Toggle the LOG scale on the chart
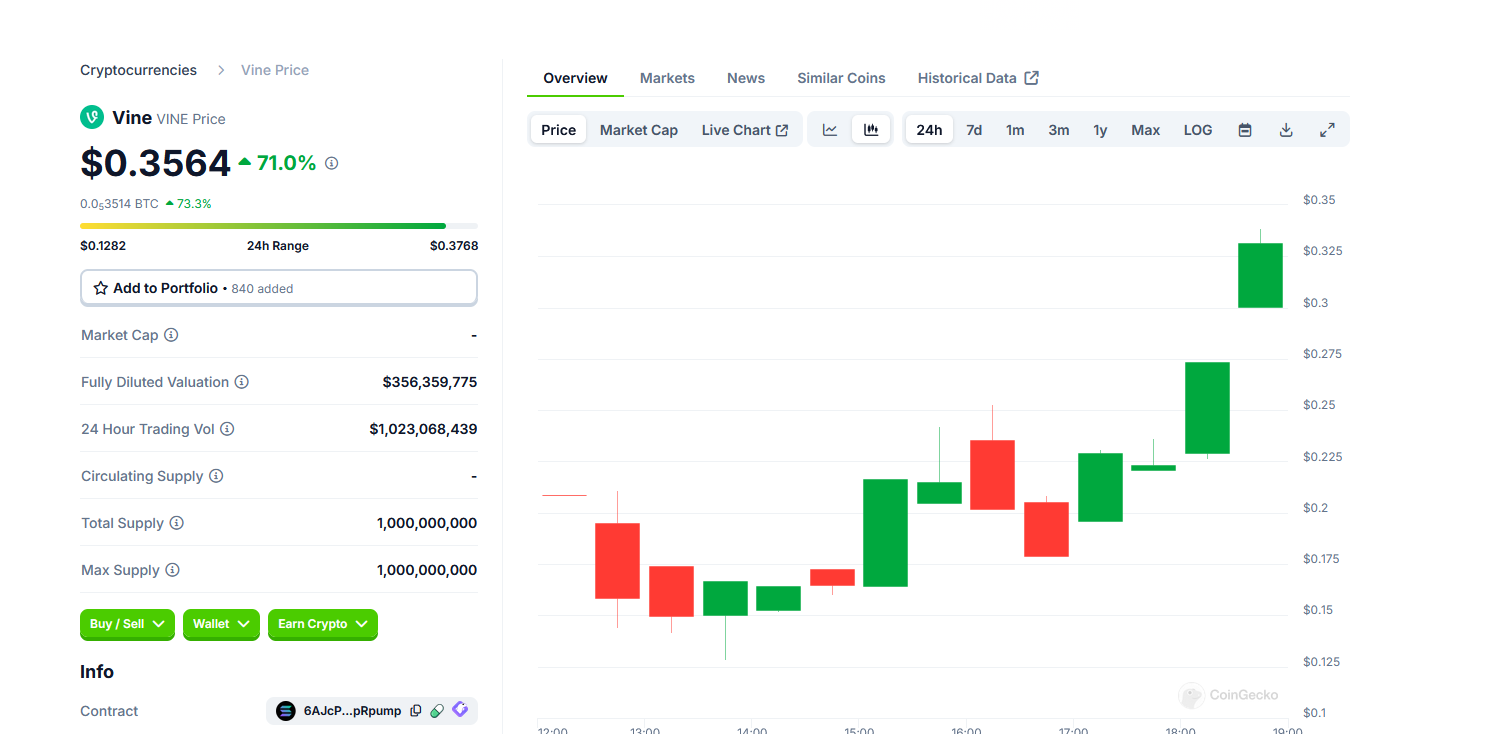Viewport: 1493px width, 734px height. tap(1198, 130)
